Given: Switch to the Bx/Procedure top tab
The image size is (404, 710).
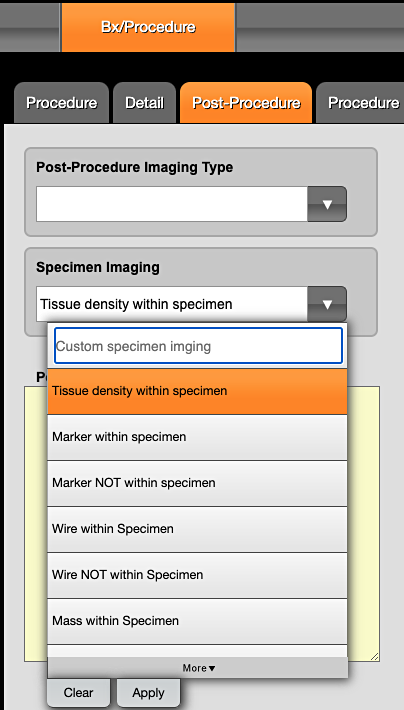Looking at the screenshot, I should [148, 27].
